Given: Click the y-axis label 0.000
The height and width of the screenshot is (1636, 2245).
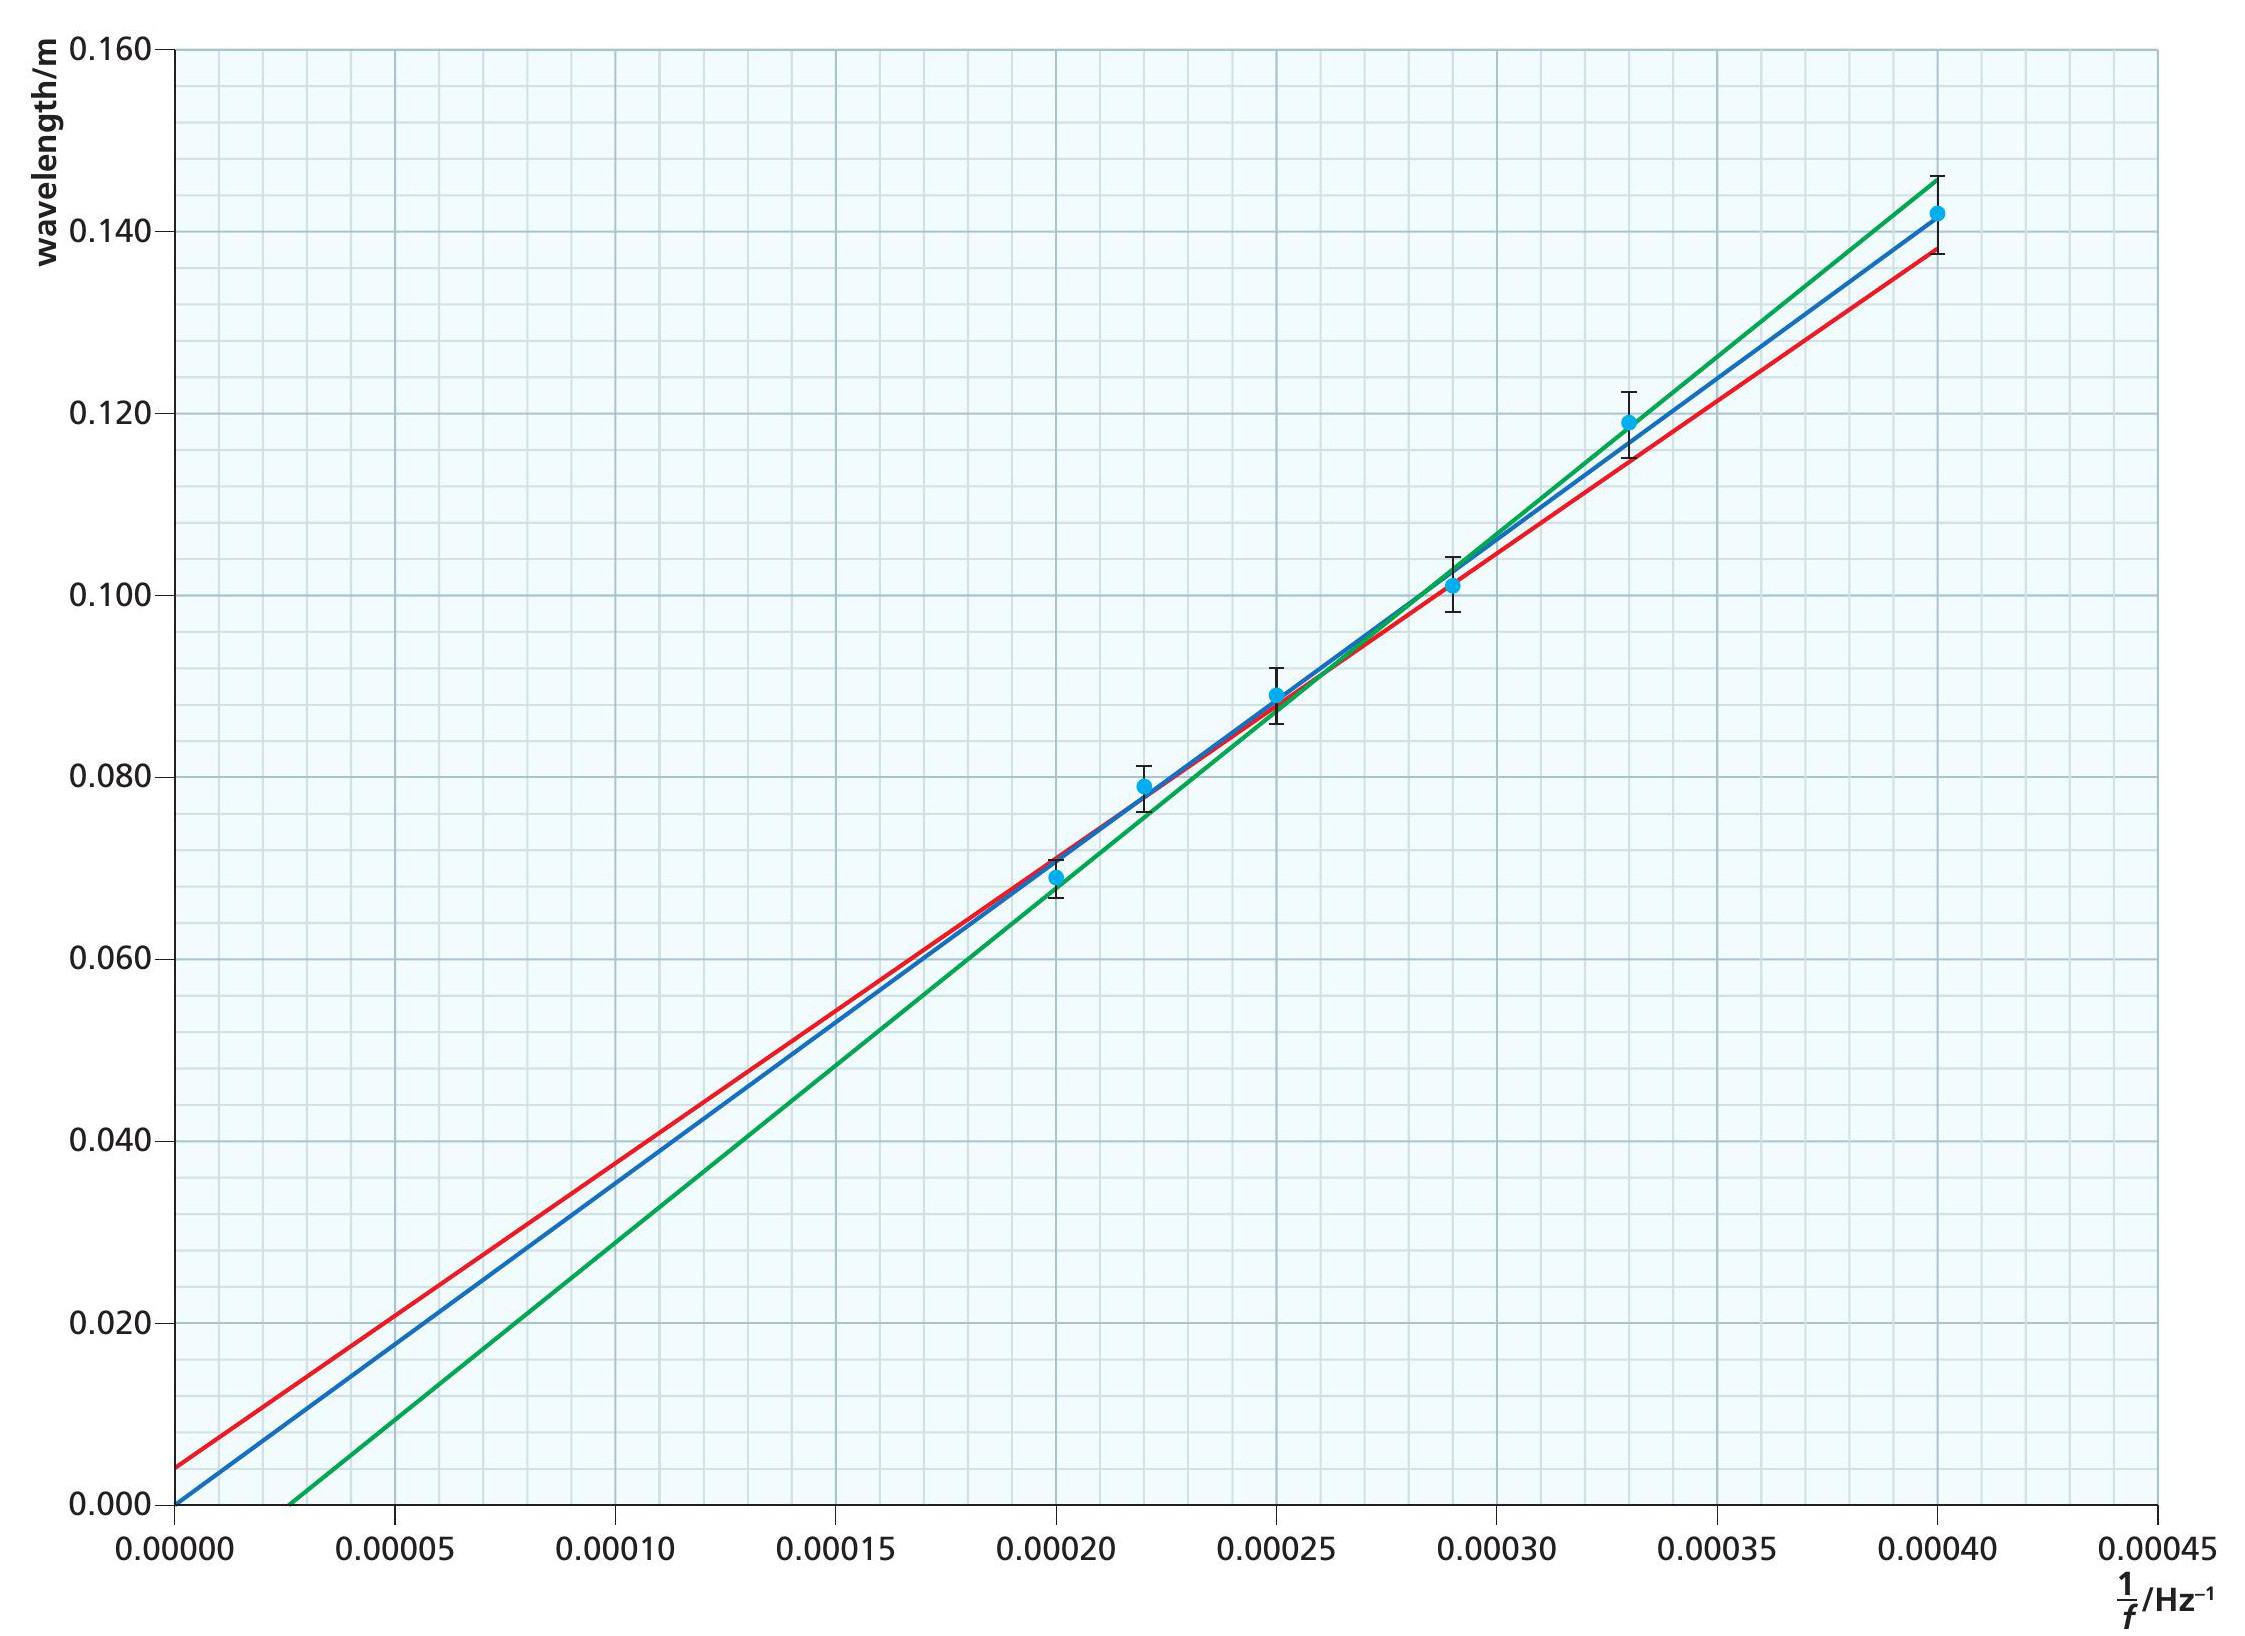Looking at the screenshot, I should point(110,1504).
